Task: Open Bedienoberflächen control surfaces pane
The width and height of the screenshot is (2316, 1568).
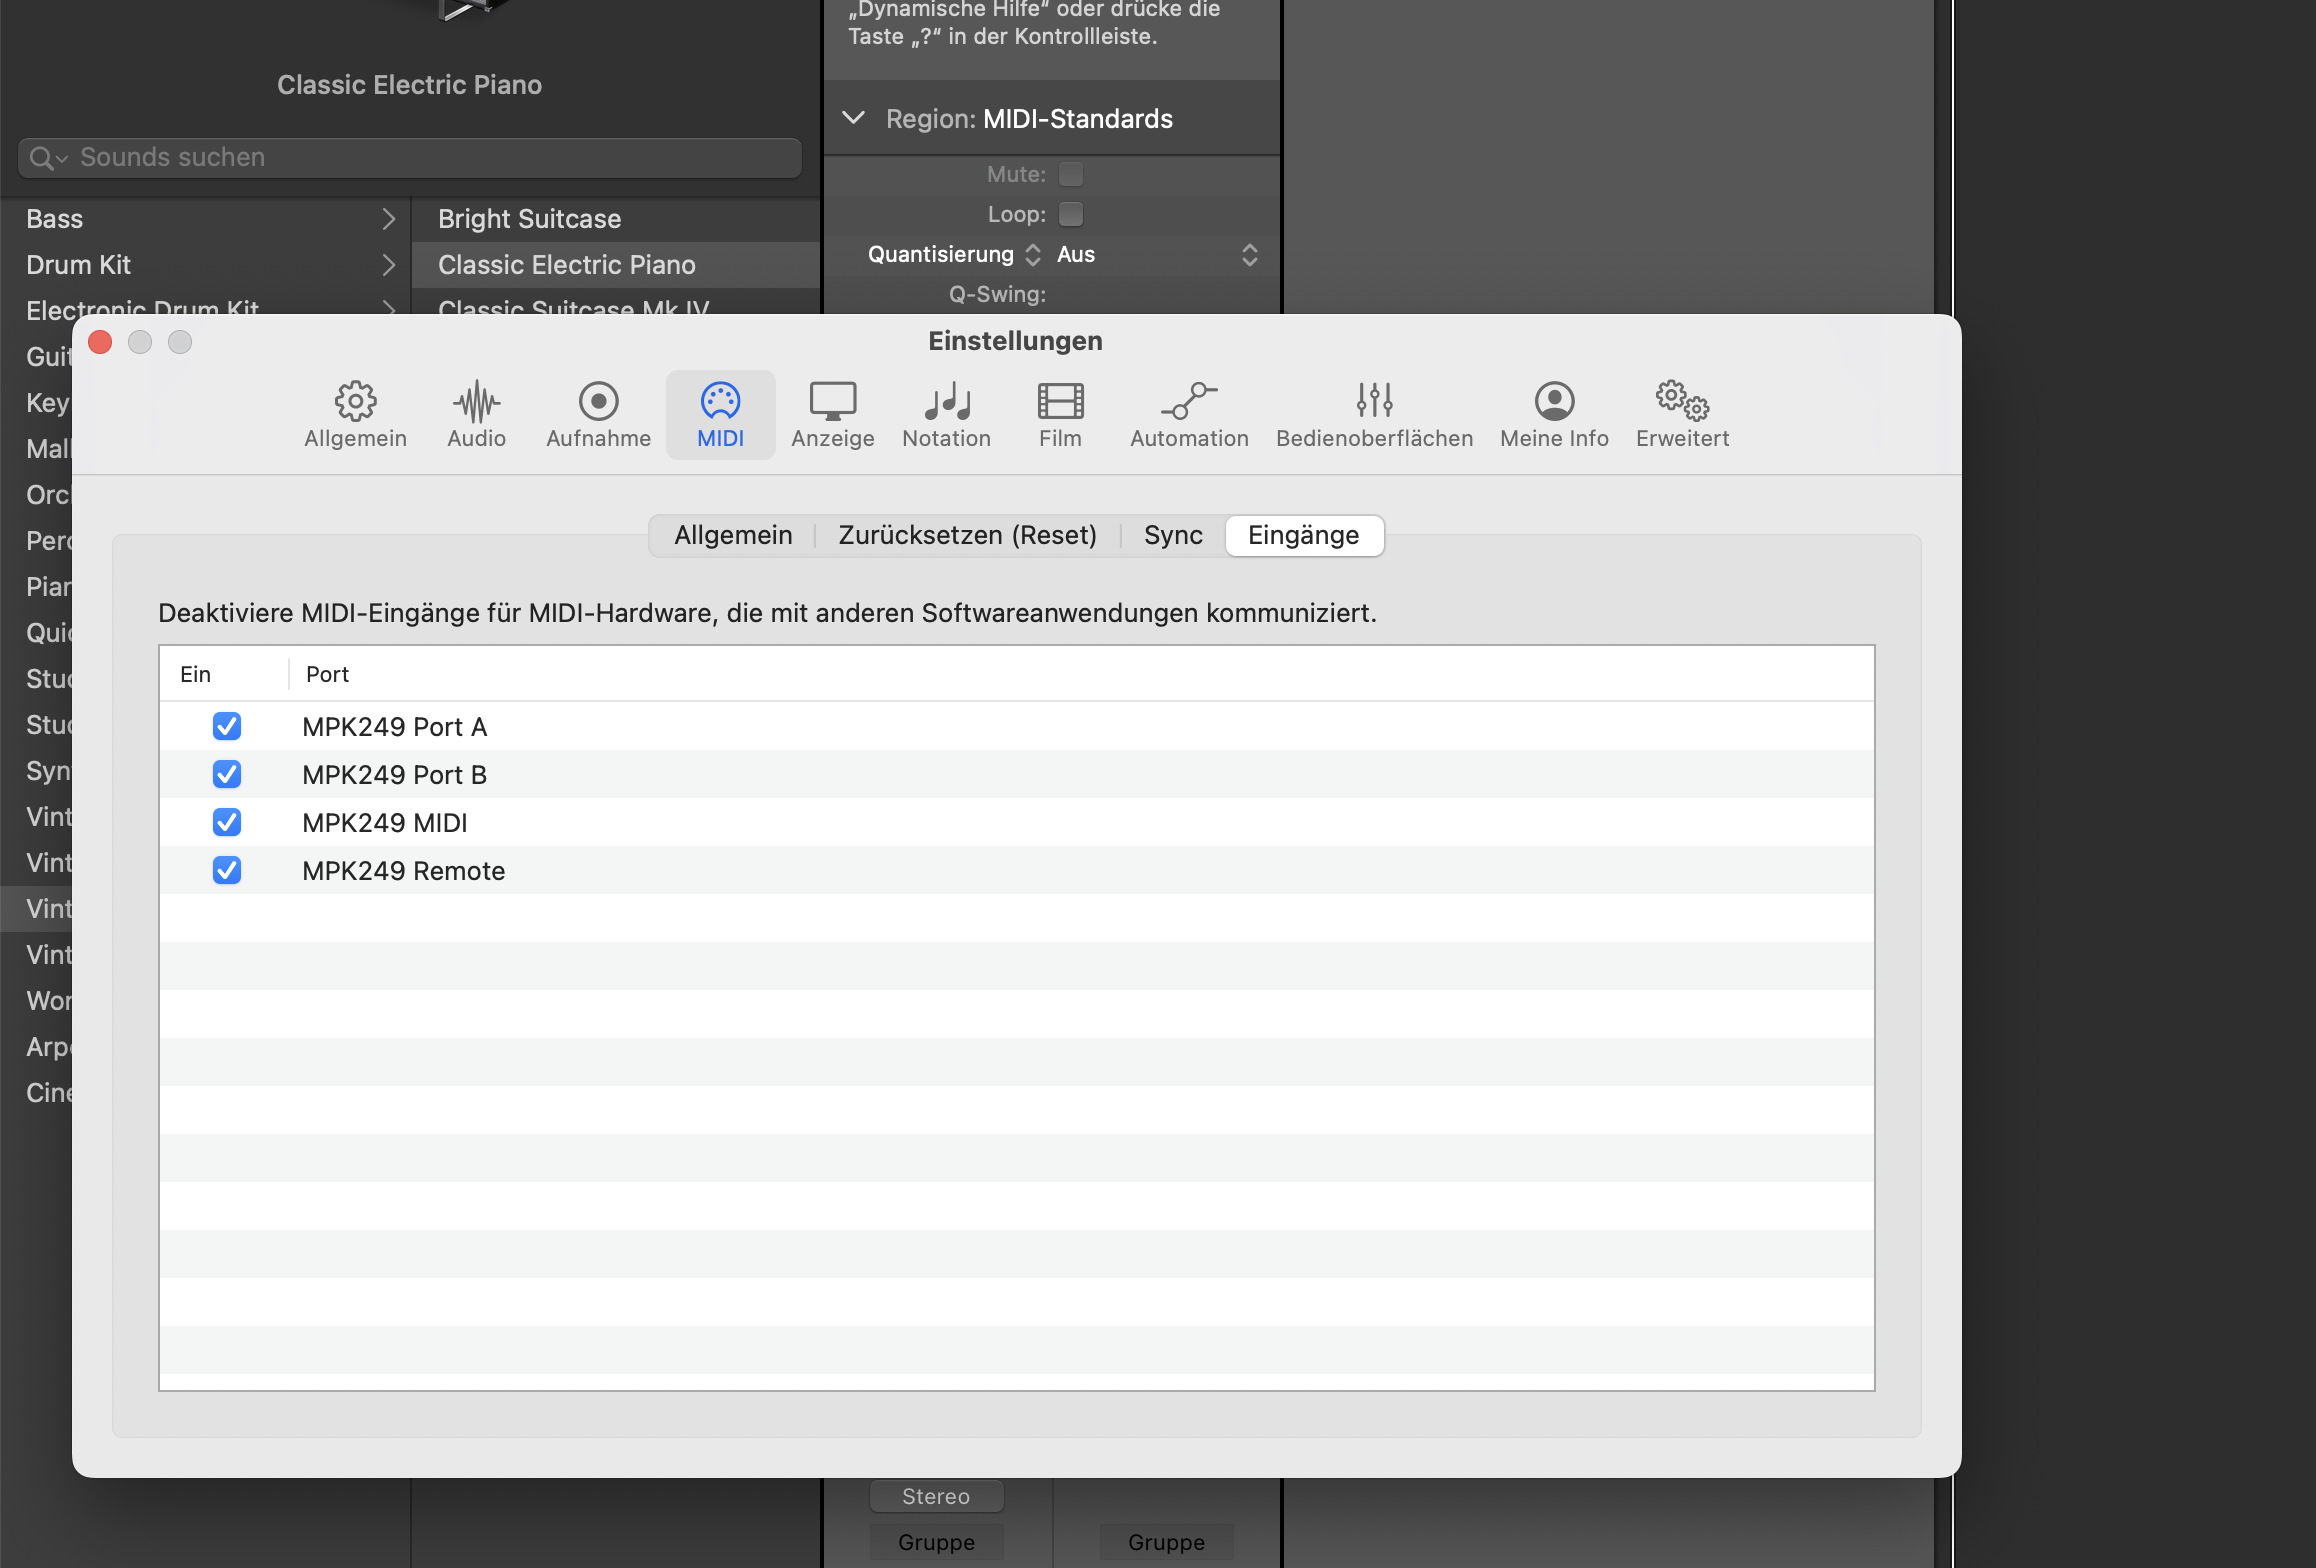Action: [x=1374, y=414]
